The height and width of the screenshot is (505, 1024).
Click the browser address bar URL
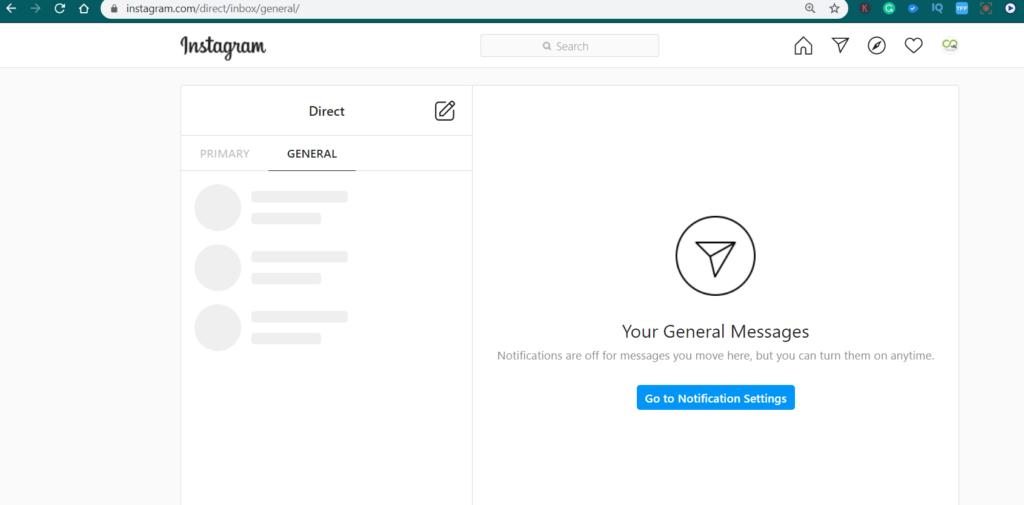pos(212,9)
